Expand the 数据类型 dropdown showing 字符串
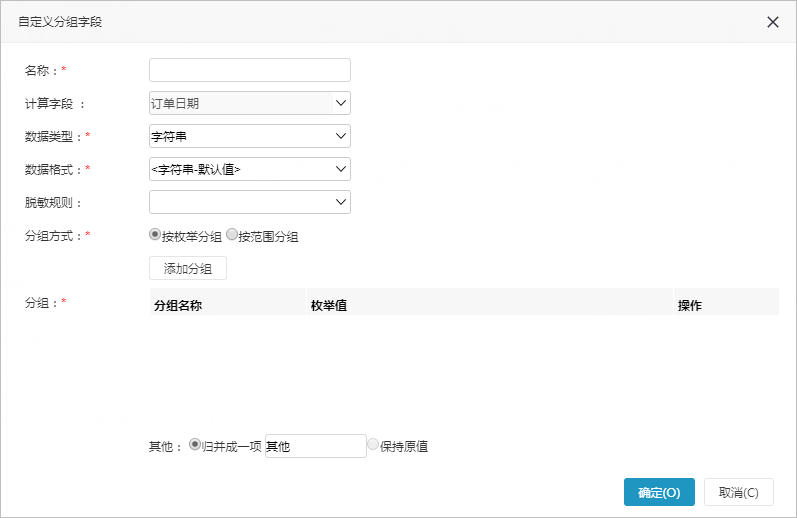Image resolution: width=797 pixels, height=518 pixels. (x=250, y=136)
